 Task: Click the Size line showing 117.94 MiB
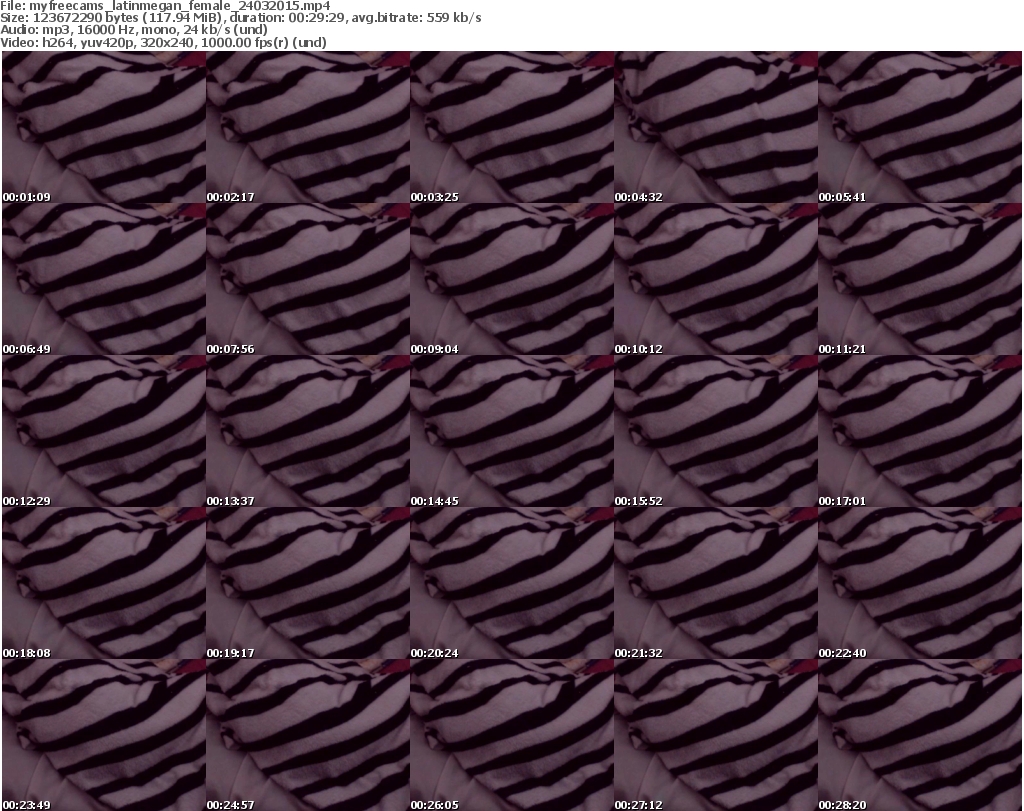pos(241,18)
